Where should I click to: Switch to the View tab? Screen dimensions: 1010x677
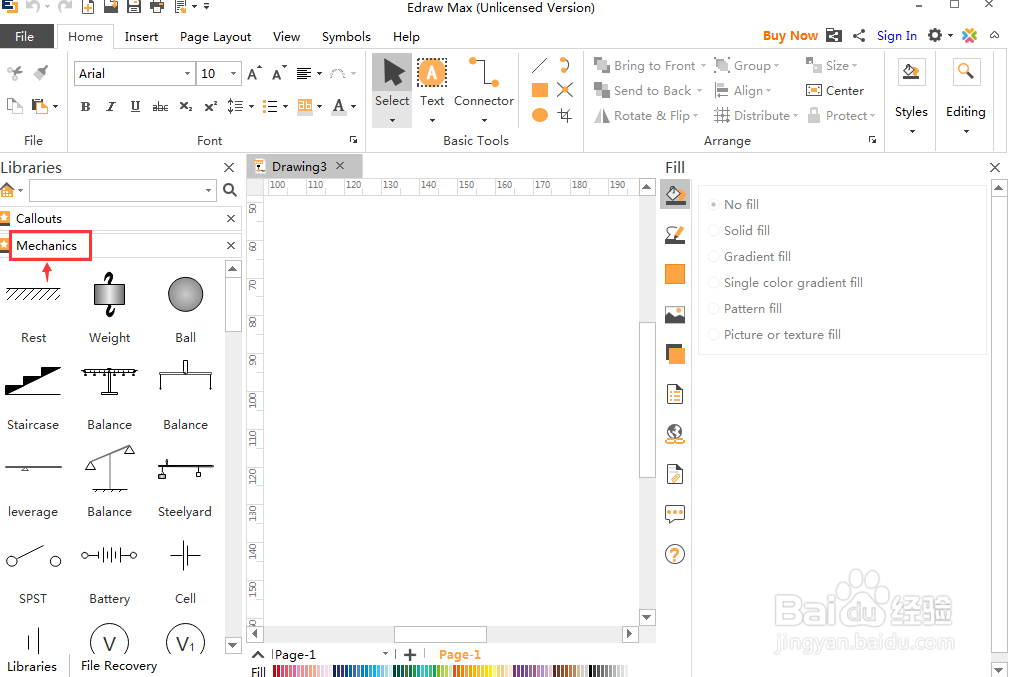pos(286,37)
